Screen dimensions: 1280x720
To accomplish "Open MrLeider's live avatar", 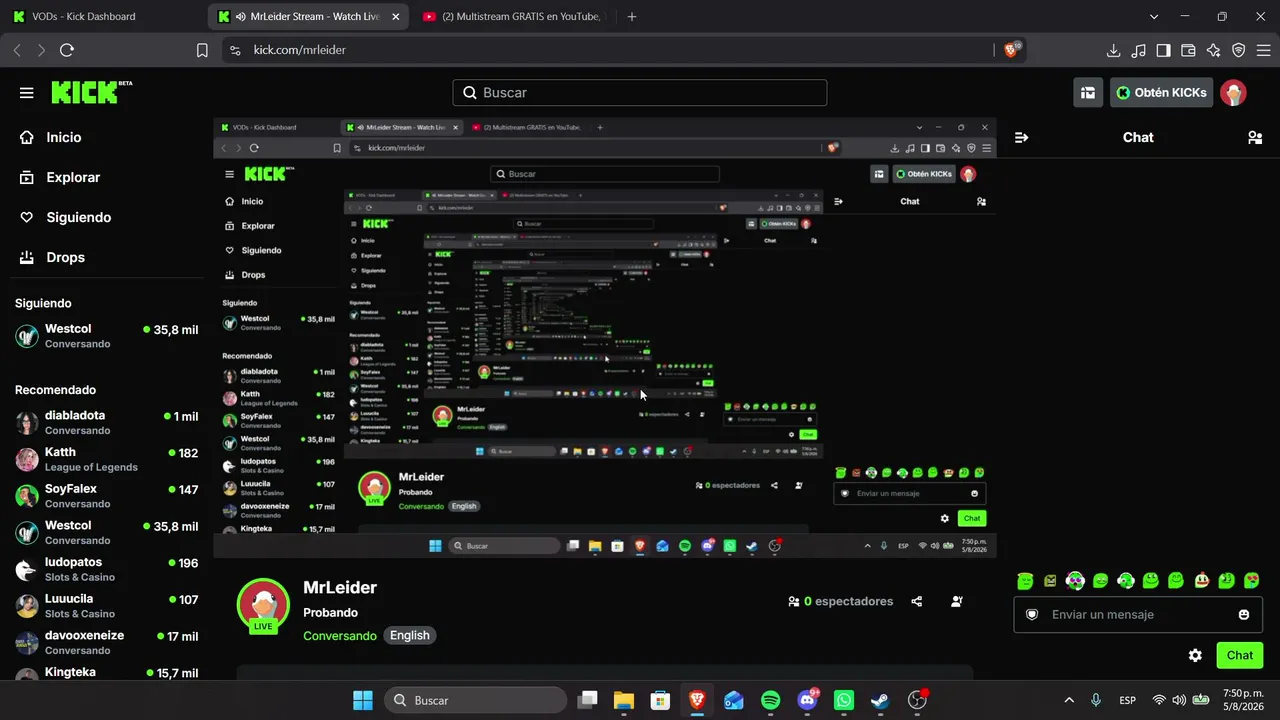I will [x=263, y=605].
